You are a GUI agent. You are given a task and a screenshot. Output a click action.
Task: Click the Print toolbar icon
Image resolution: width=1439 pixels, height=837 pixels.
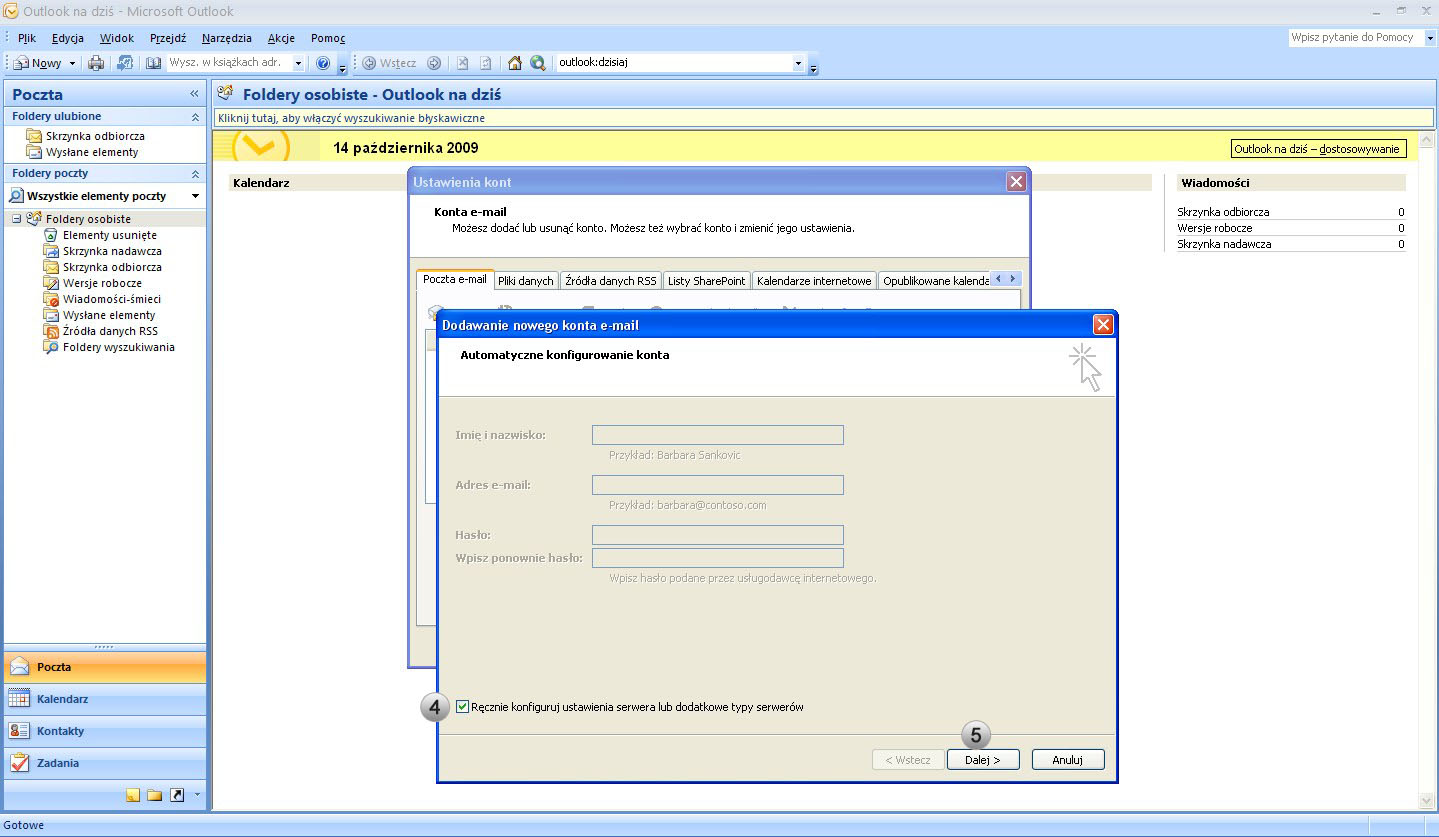[96, 63]
